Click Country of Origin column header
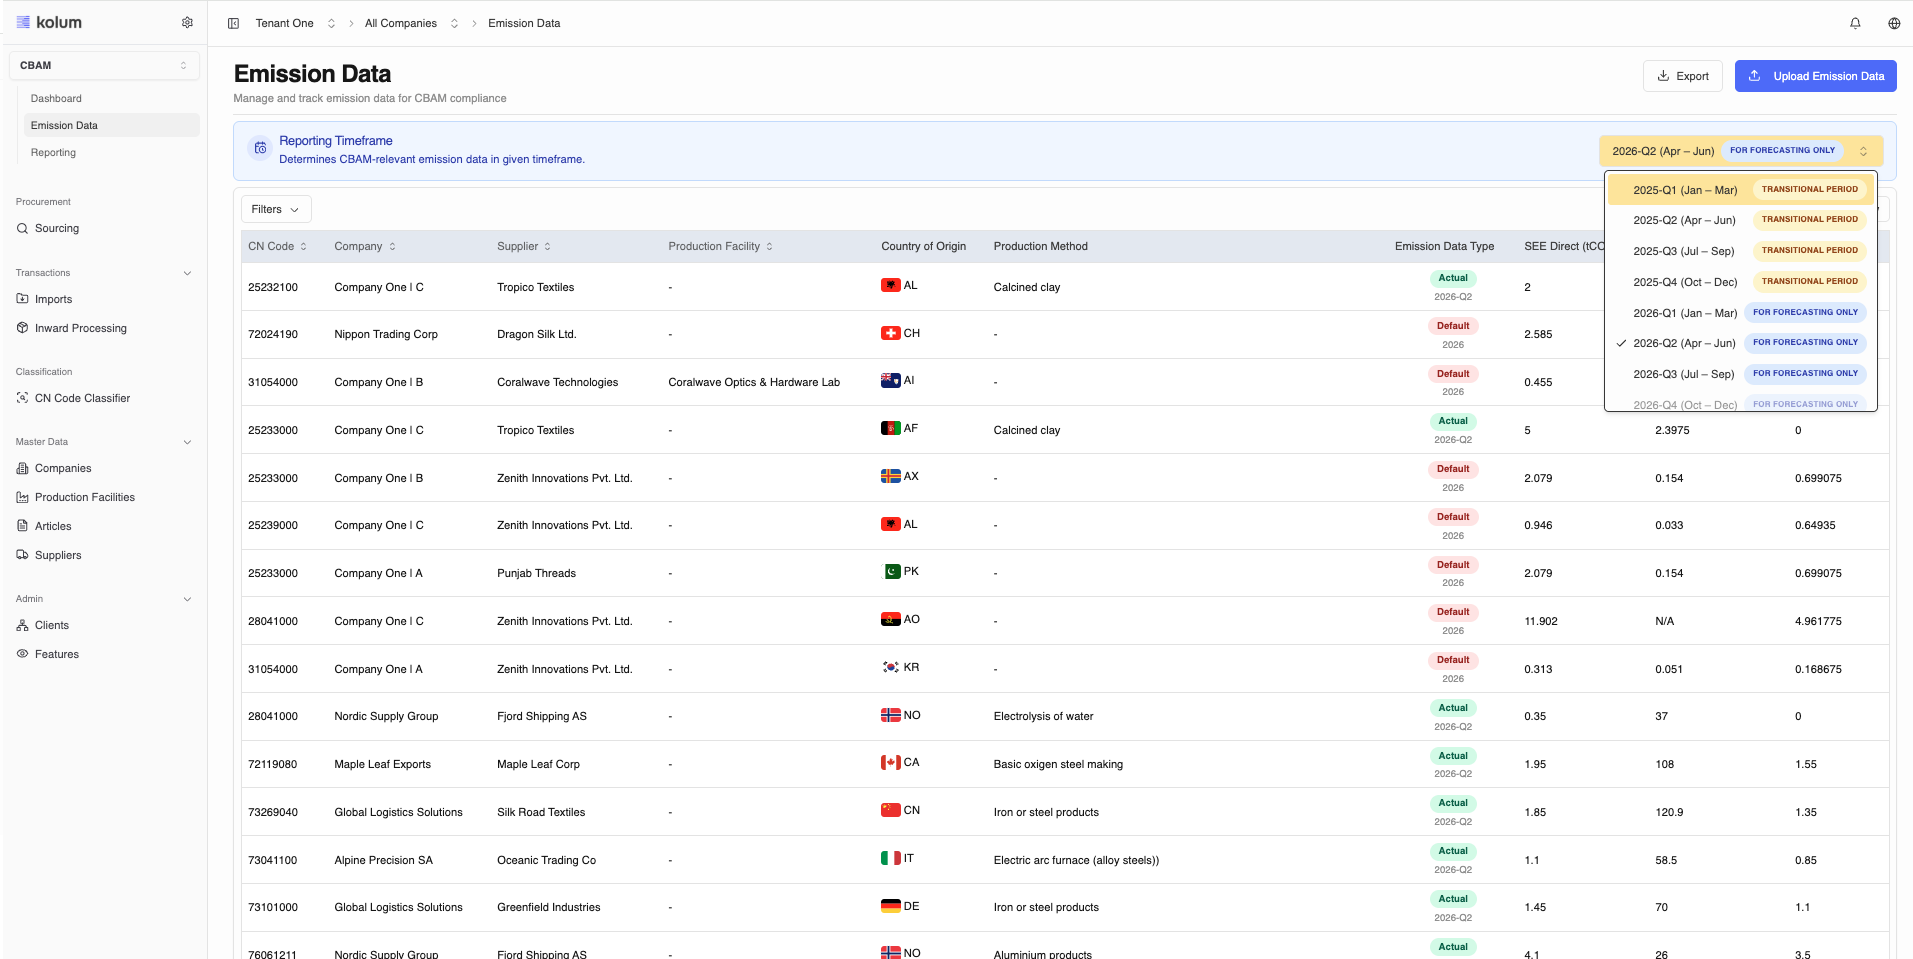The image size is (1913, 959). 923,246
